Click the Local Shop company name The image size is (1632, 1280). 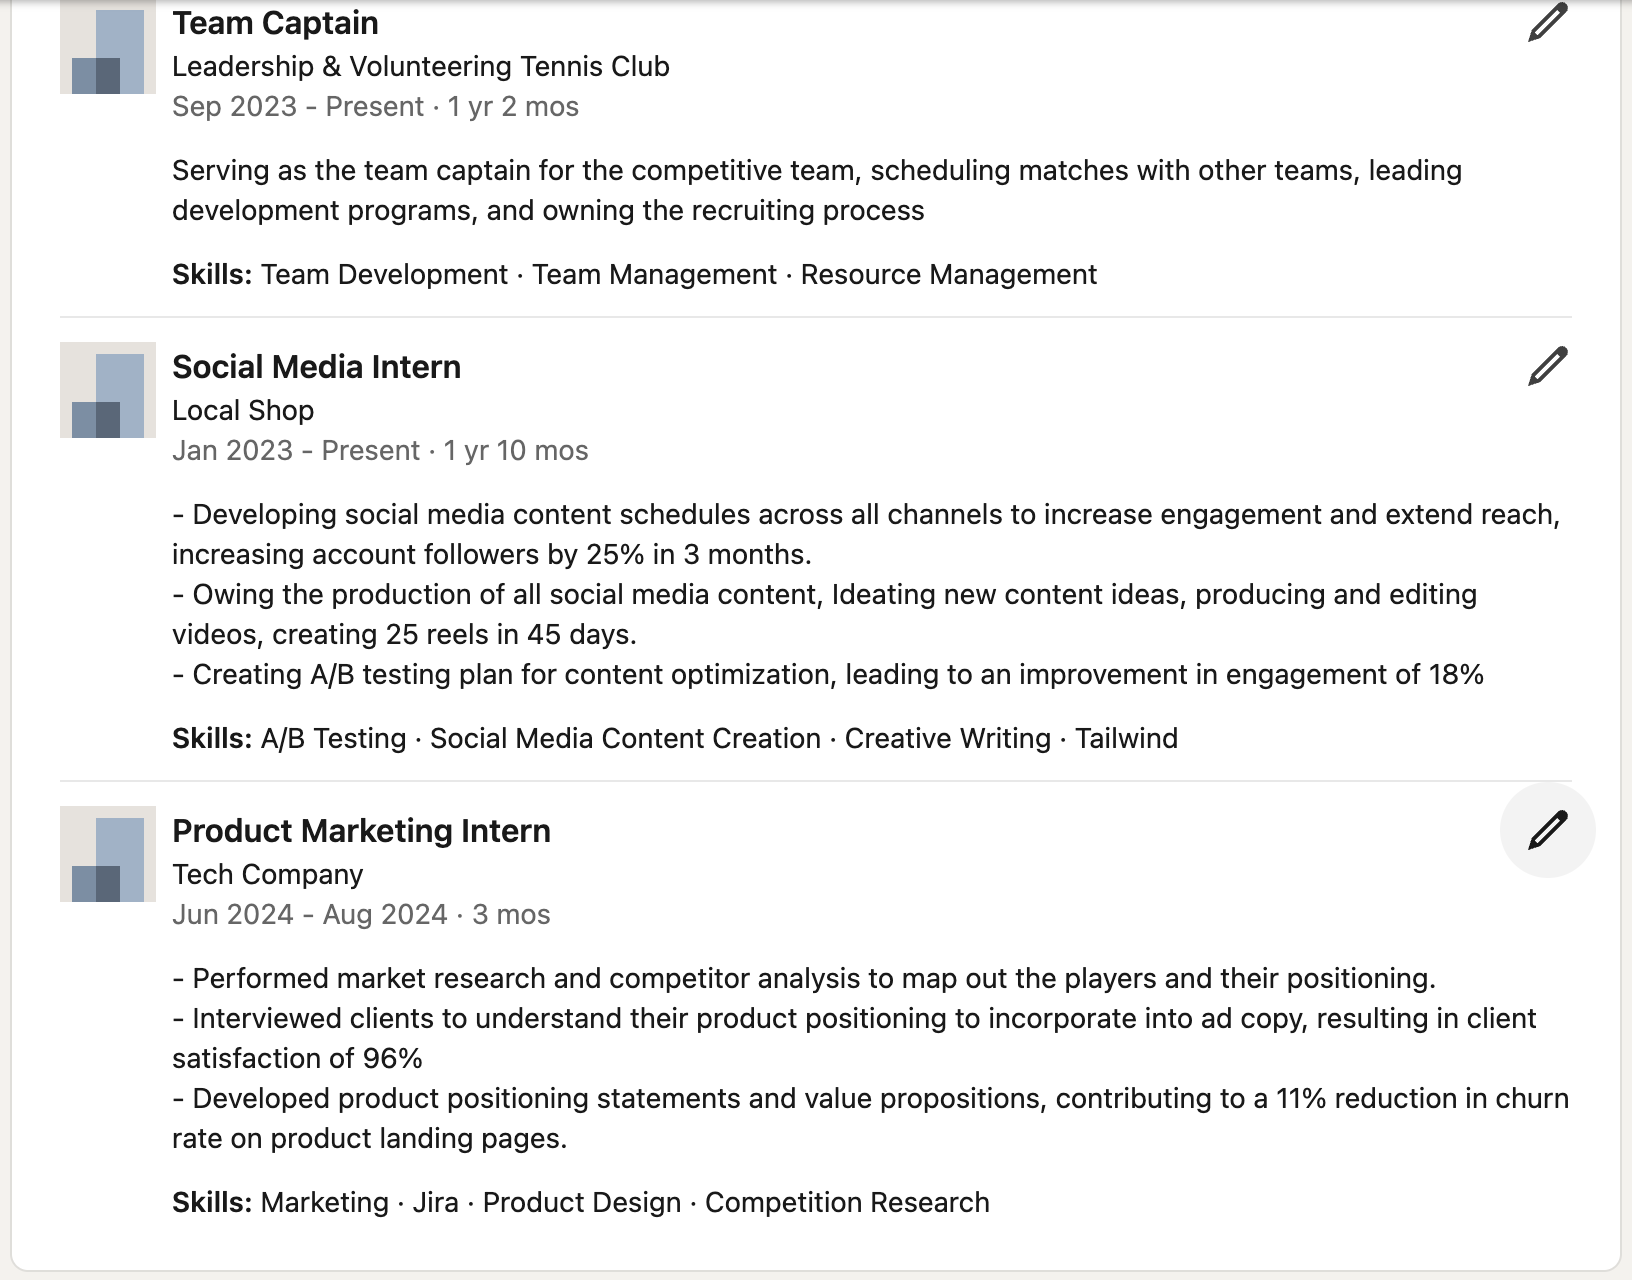tap(242, 410)
